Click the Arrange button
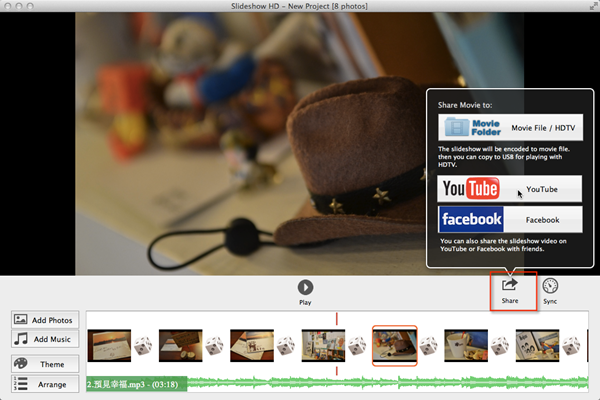 pyautogui.click(x=45, y=384)
